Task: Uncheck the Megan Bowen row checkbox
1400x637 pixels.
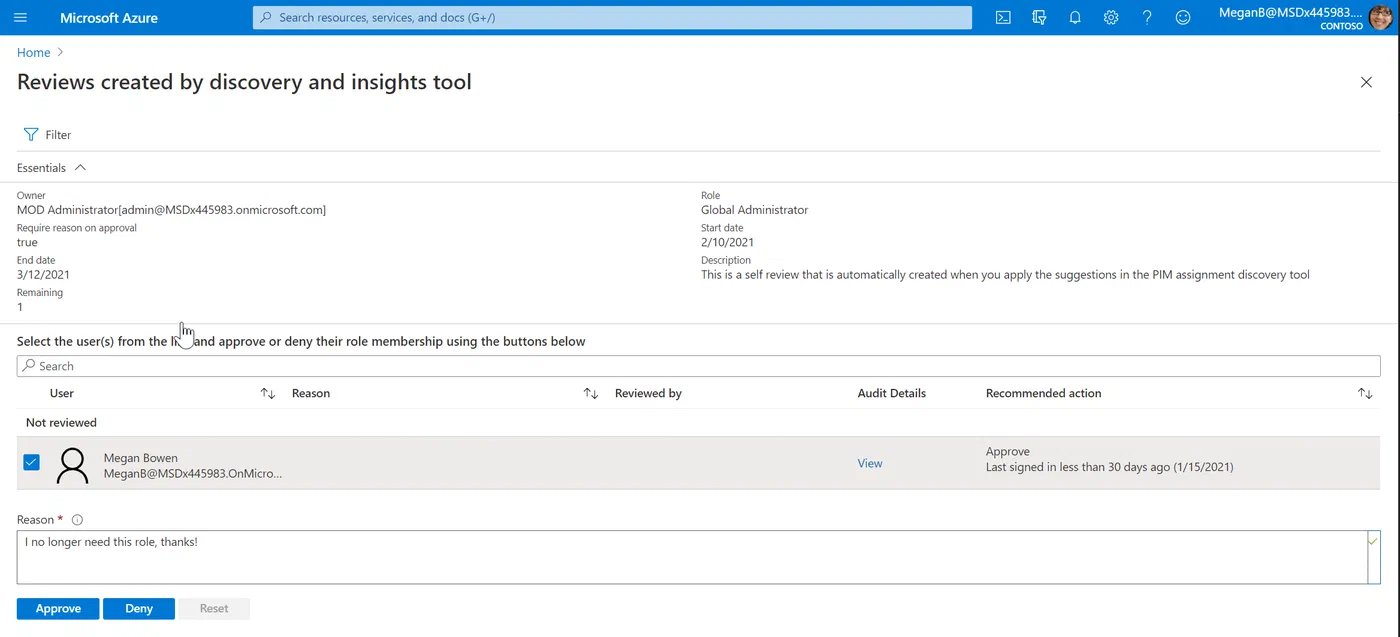Action: pyautogui.click(x=31, y=462)
